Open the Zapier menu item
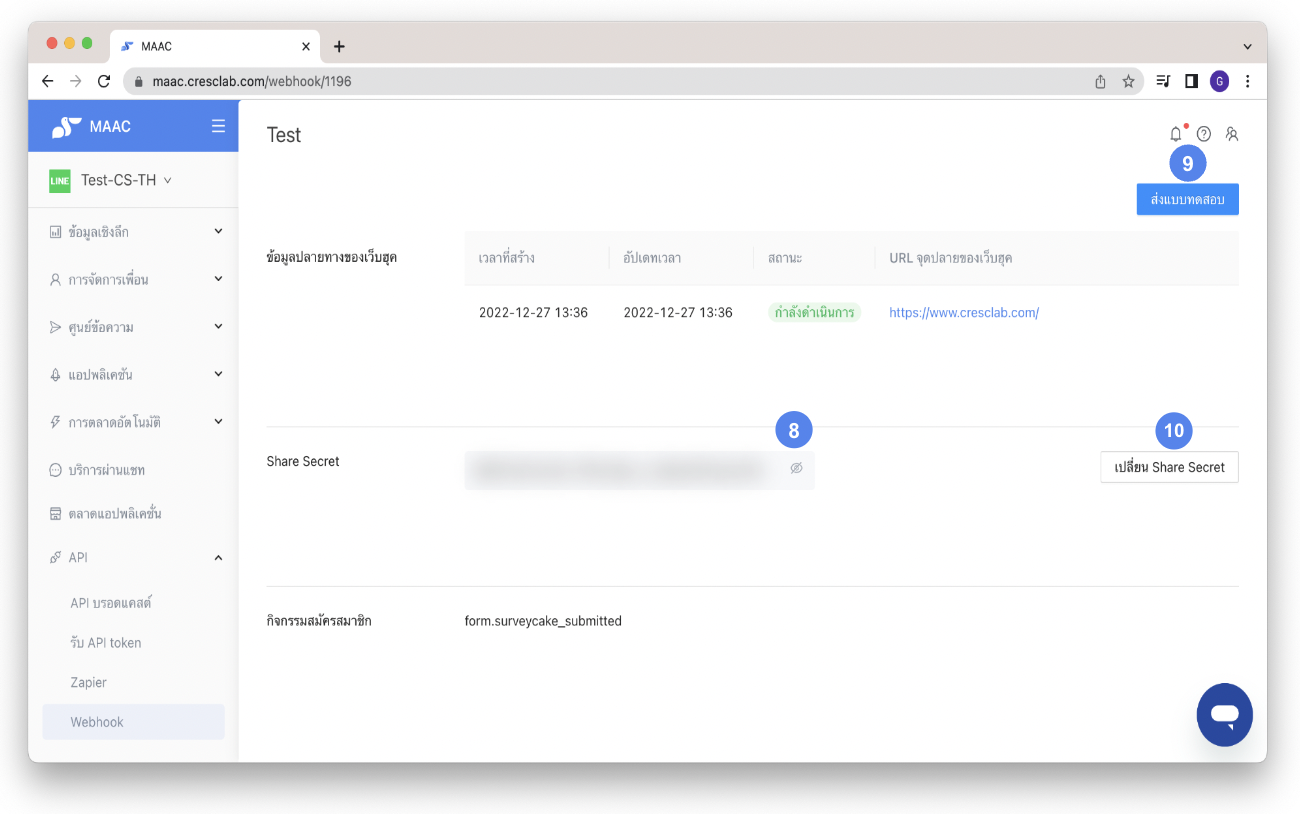This screenshot has height=814, width=1300. tap(88, 682)
